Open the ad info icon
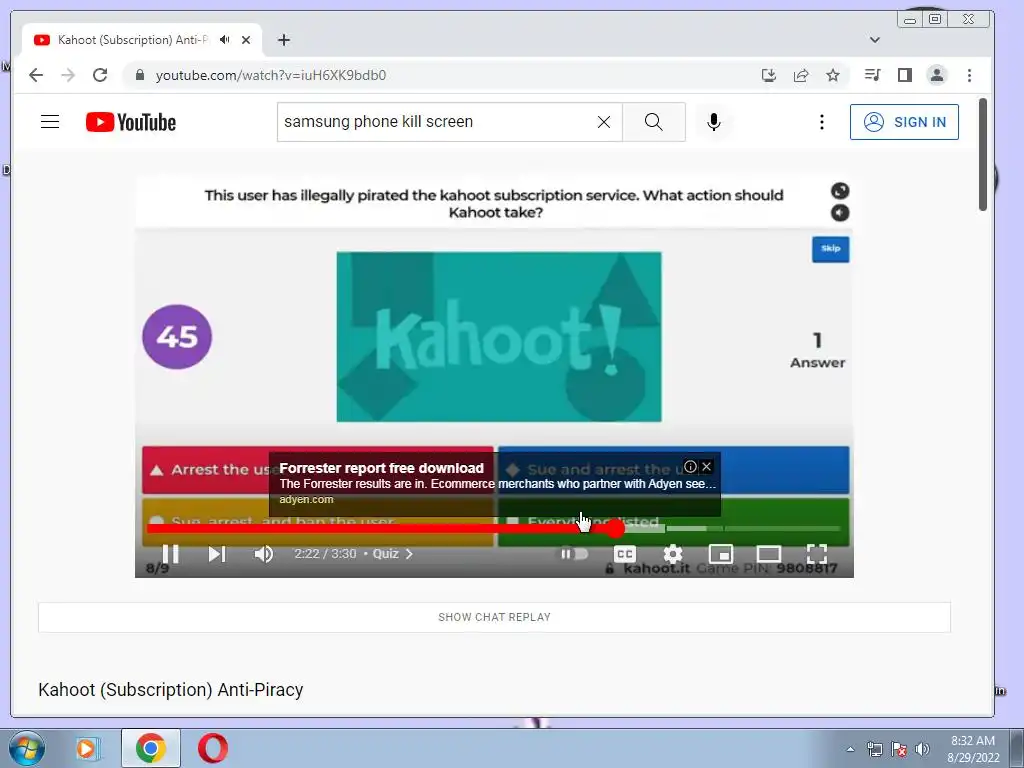Image resolution: width=1024 pixels, height=768 pixels. coord(690,466)
